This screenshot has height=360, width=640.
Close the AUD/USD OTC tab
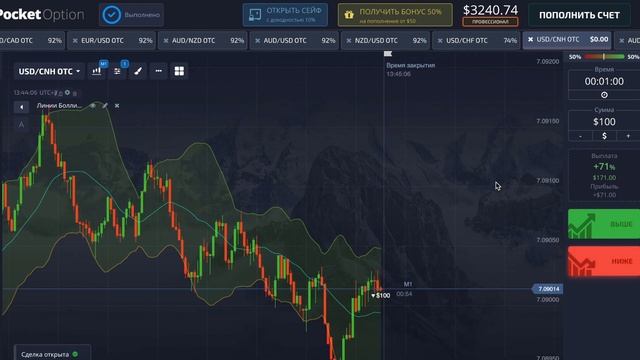tap(258, 41)
